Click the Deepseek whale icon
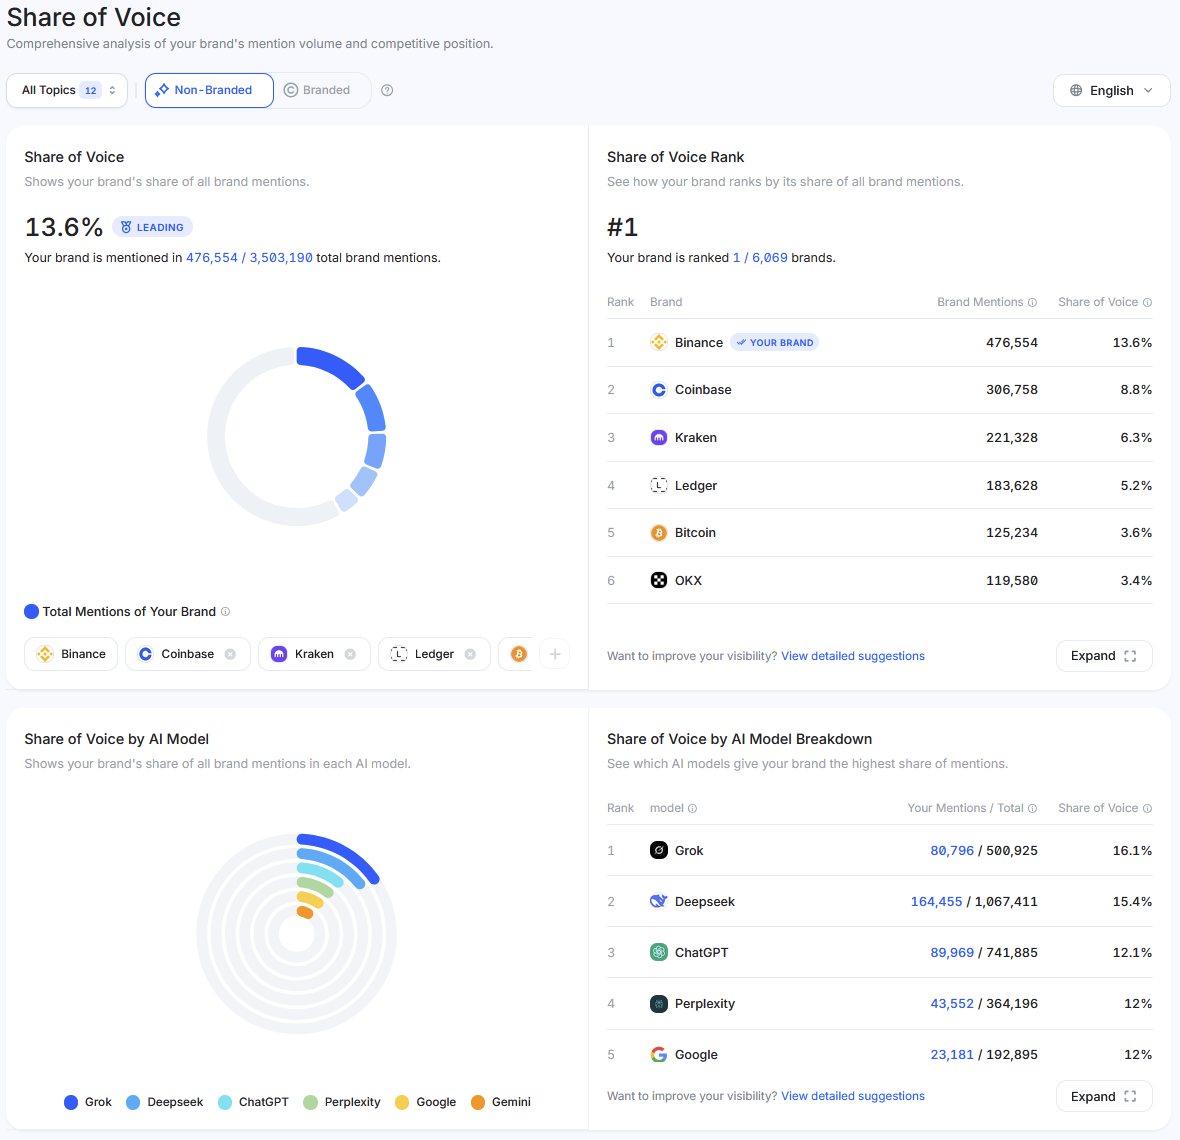1180x1140 pixels. click(659, 901)
